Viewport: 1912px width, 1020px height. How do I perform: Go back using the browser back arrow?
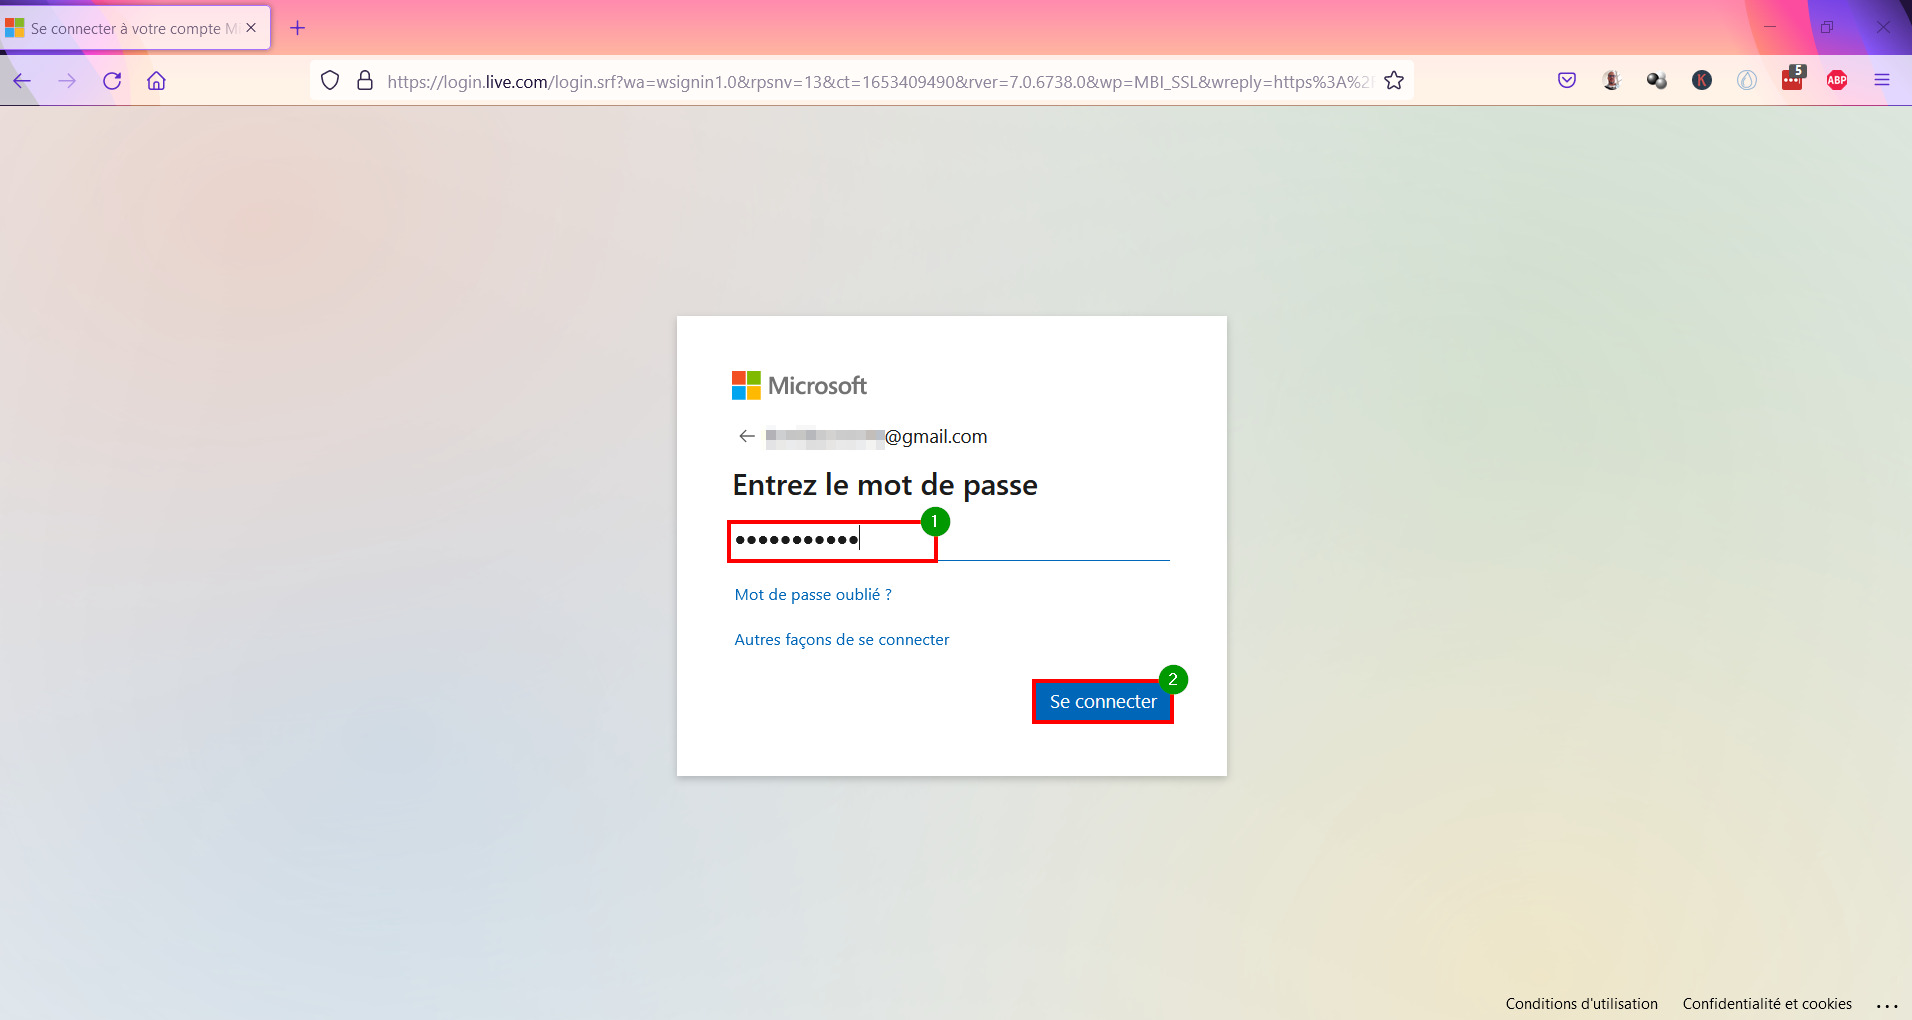click(x=22, y=81)
